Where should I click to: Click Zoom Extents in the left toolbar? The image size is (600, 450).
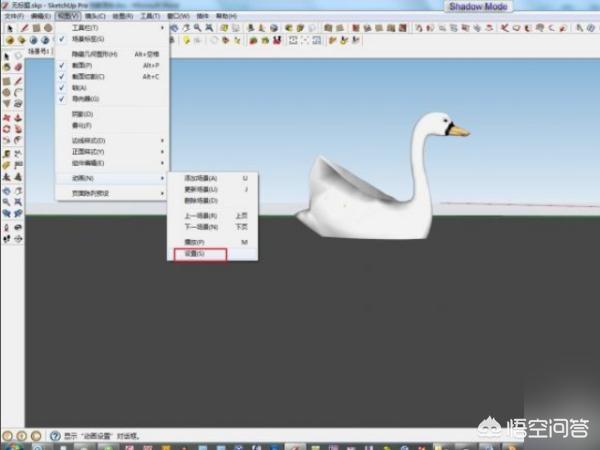[x=18, y=202]
